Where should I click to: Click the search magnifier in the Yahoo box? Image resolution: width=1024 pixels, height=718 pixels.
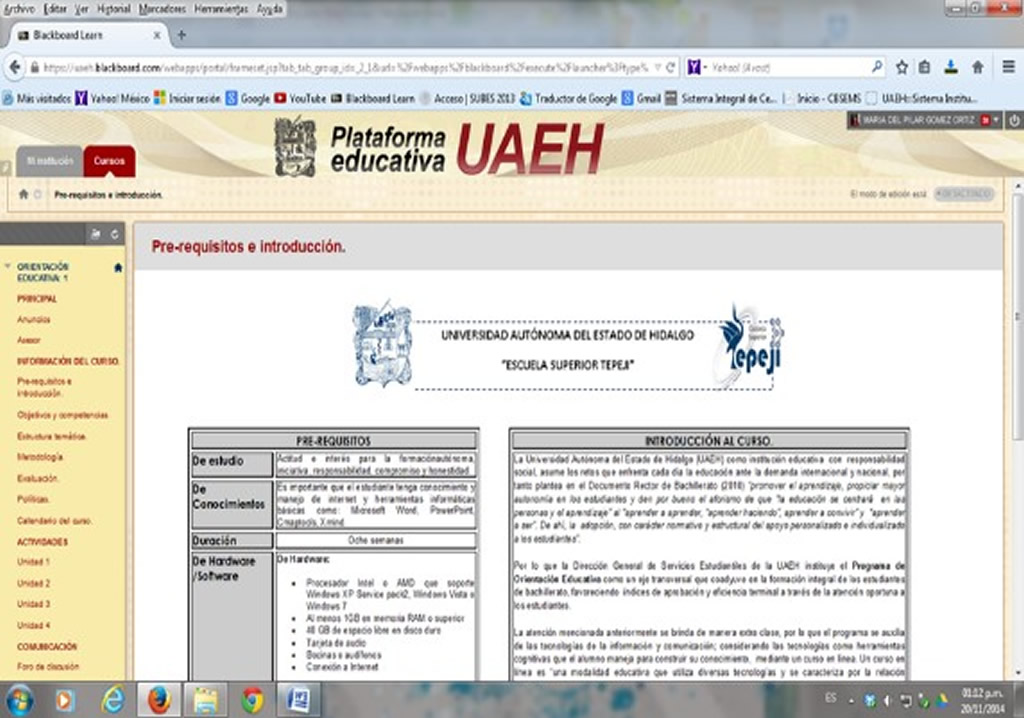point(876,67)
